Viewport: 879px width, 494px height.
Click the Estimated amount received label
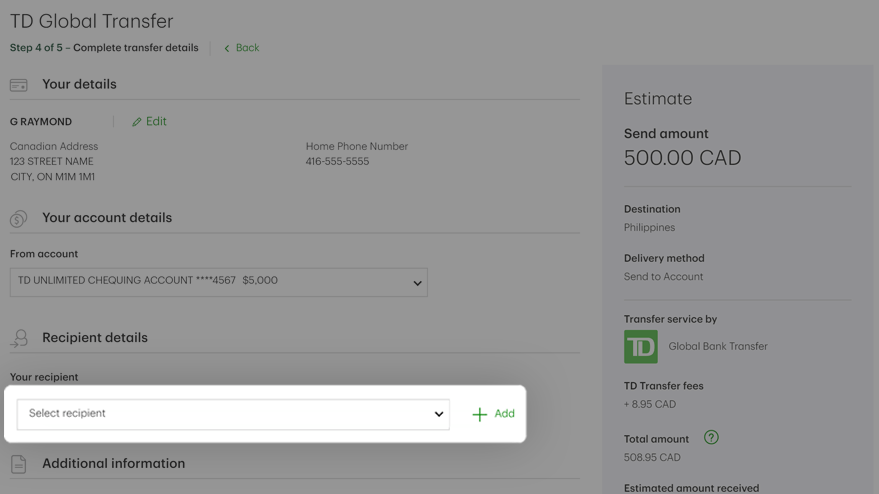tap(691, 488)
